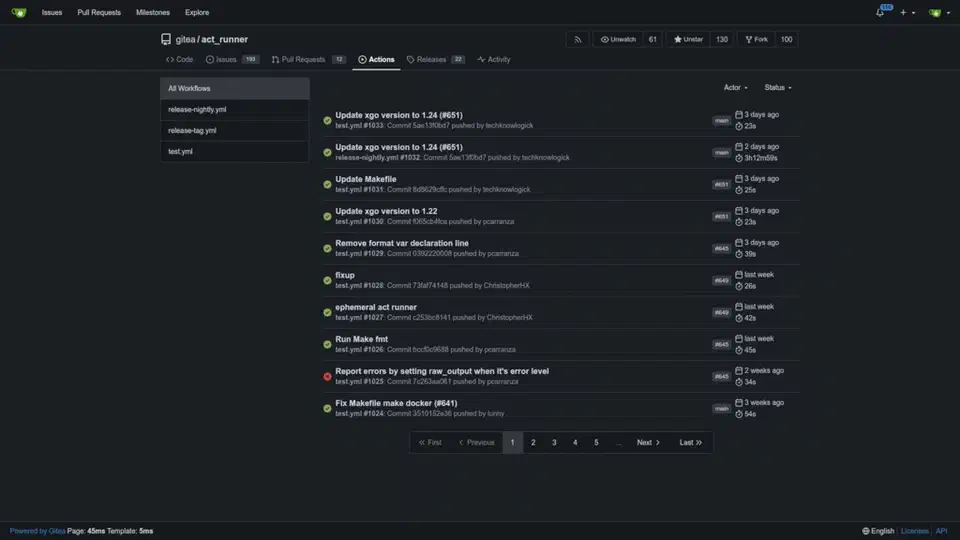Click success status icon of Update Makefile
Viewport: 960px width, 540px height.
pyautogui.click(x=328, y=184)
